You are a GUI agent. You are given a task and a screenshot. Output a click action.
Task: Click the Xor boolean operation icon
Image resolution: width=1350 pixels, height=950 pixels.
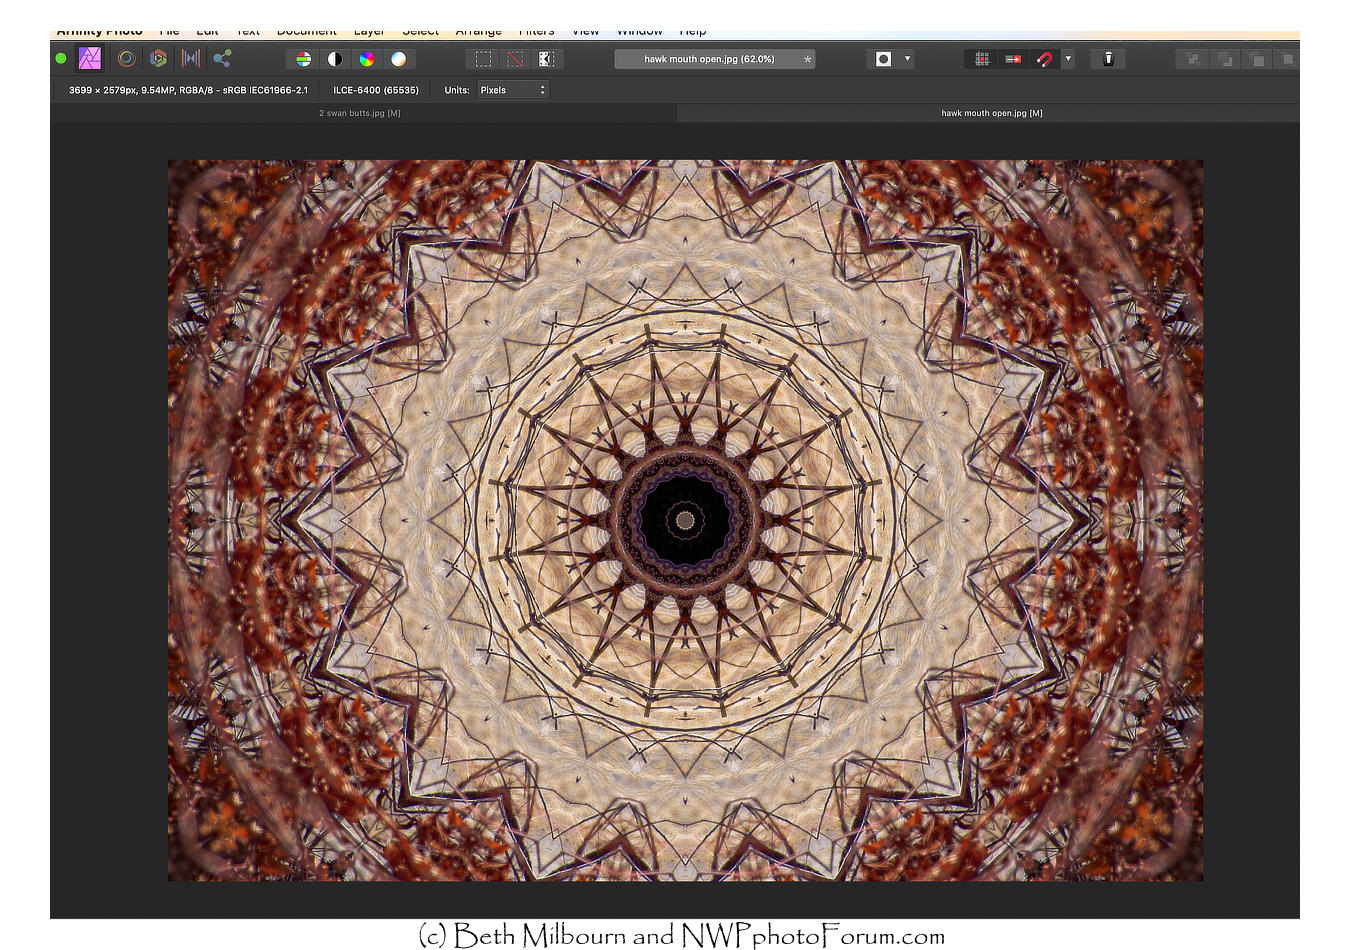(1288, 59)
